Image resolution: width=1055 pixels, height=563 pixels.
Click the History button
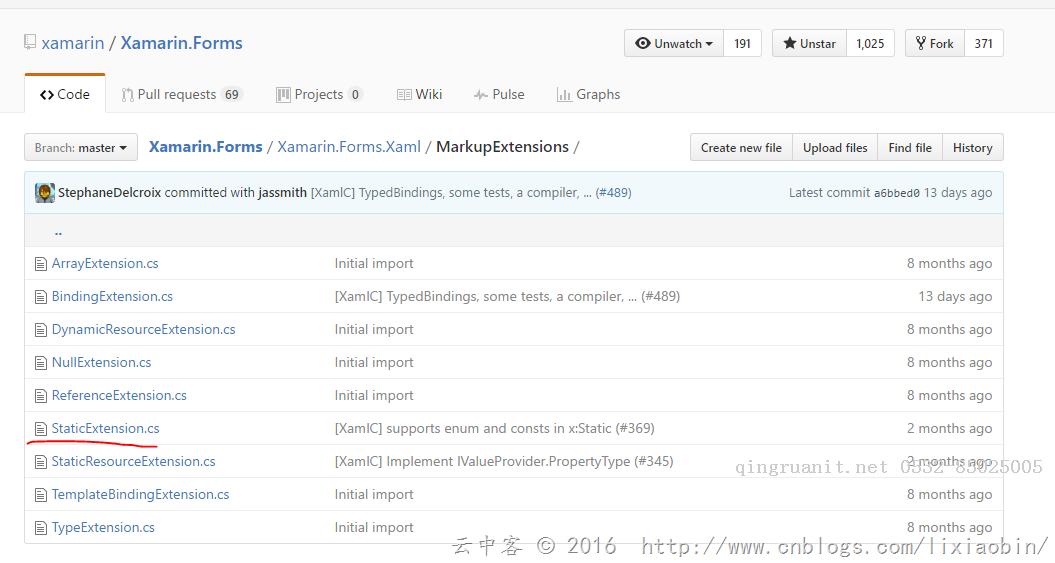[x=972, y=147]
